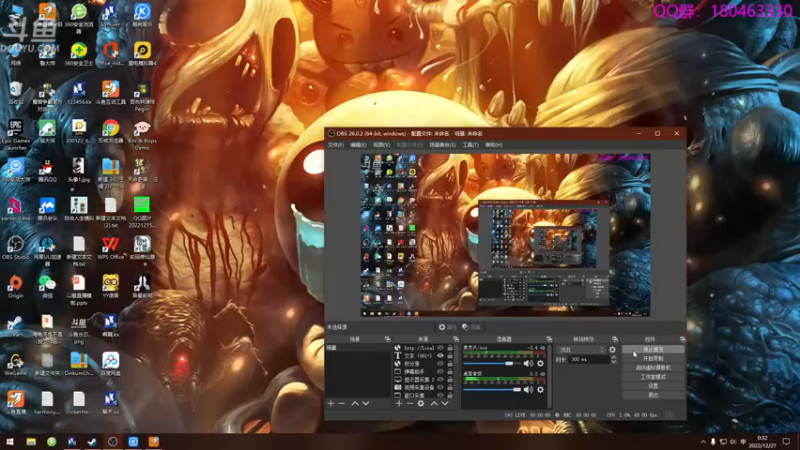The image size is (800, 450).
Task: Open the scene transition type dropdown
Action: 581,350
